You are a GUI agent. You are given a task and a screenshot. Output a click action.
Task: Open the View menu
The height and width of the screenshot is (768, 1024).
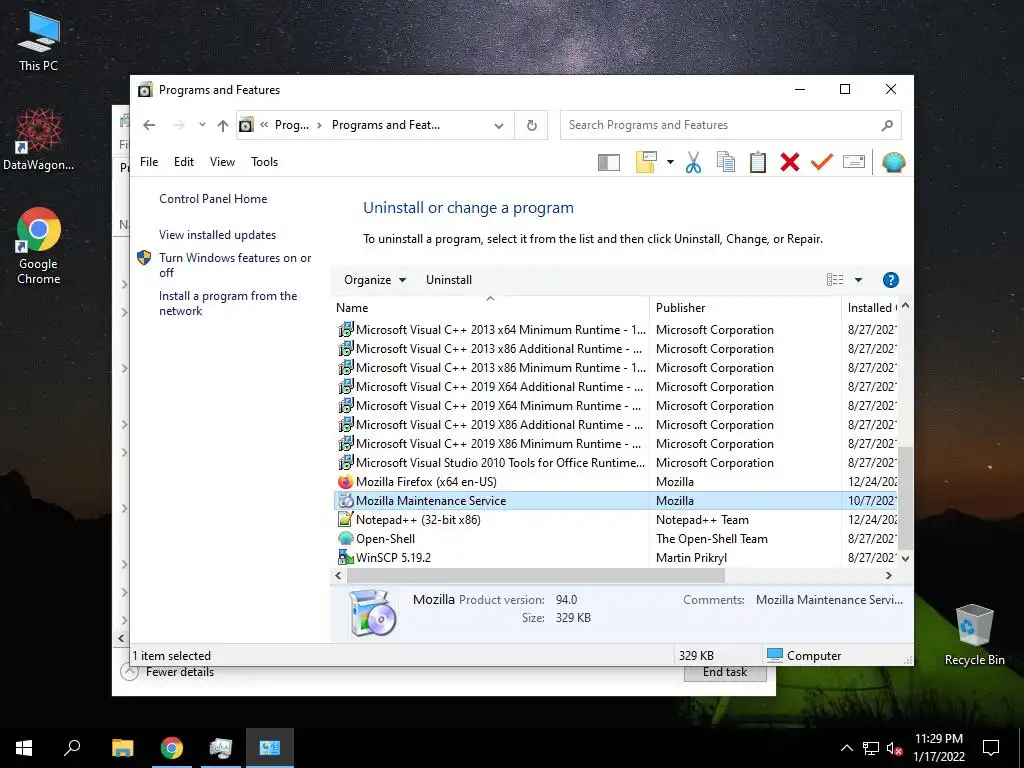222,162
